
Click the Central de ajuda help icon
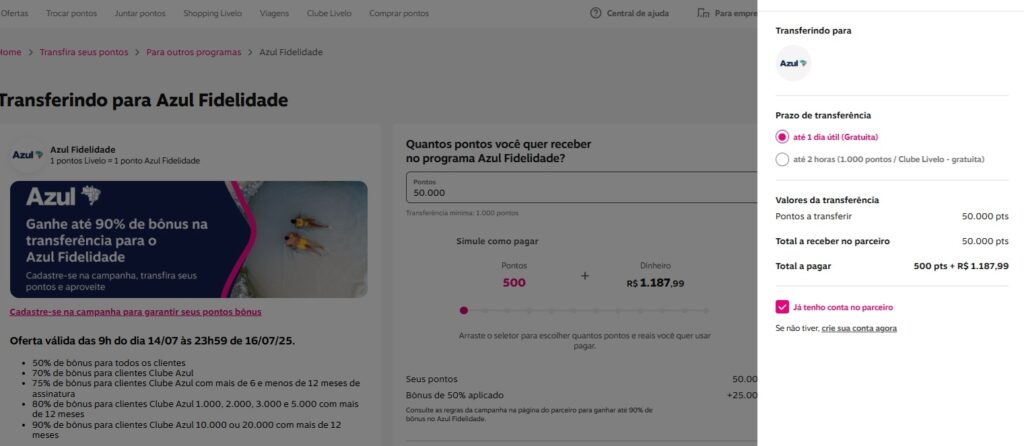[596, 13]
